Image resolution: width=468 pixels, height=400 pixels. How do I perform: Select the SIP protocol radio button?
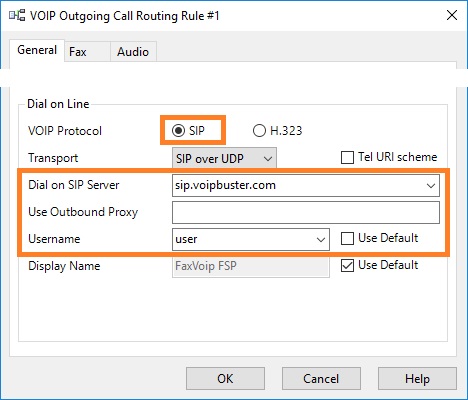178,130
